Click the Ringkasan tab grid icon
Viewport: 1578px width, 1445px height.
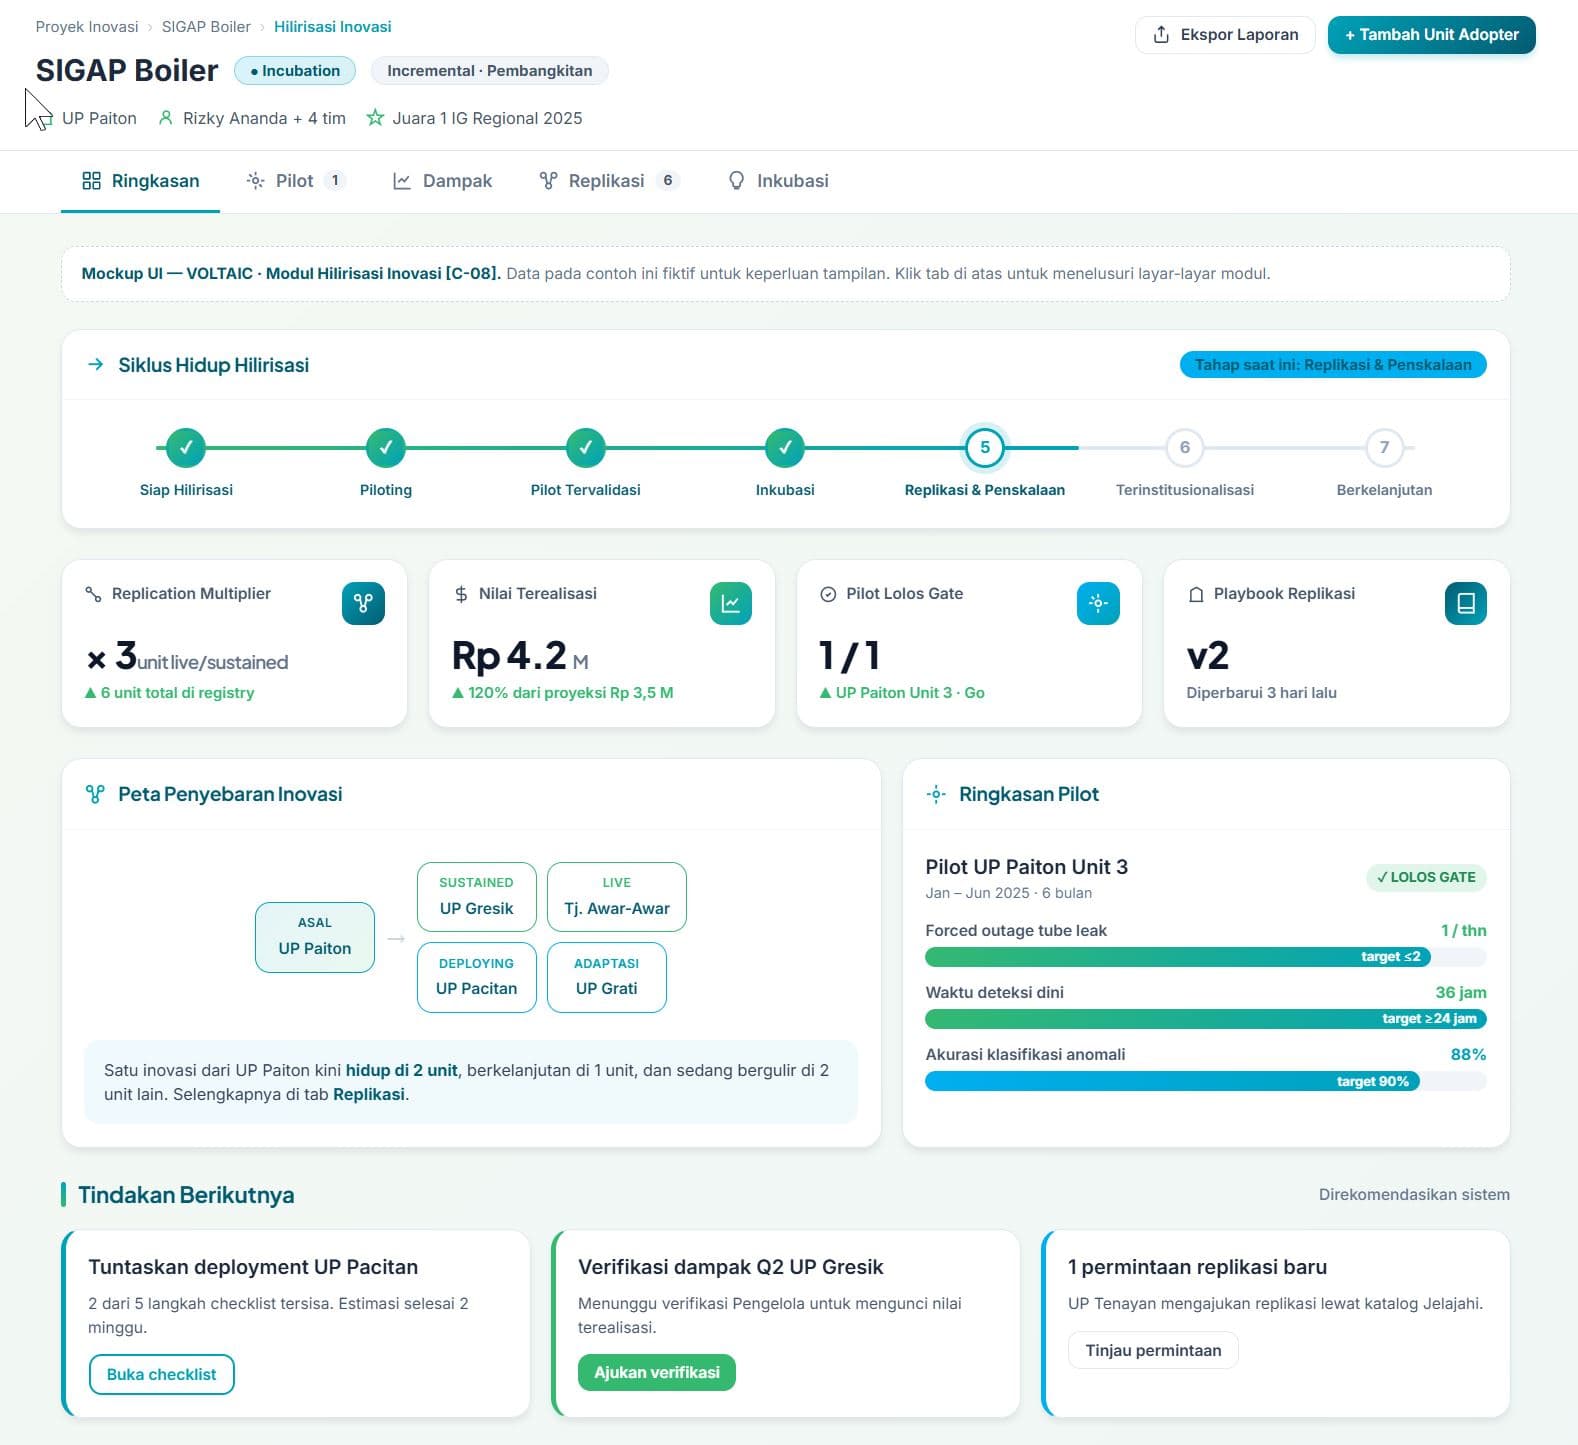click(91, 181)
